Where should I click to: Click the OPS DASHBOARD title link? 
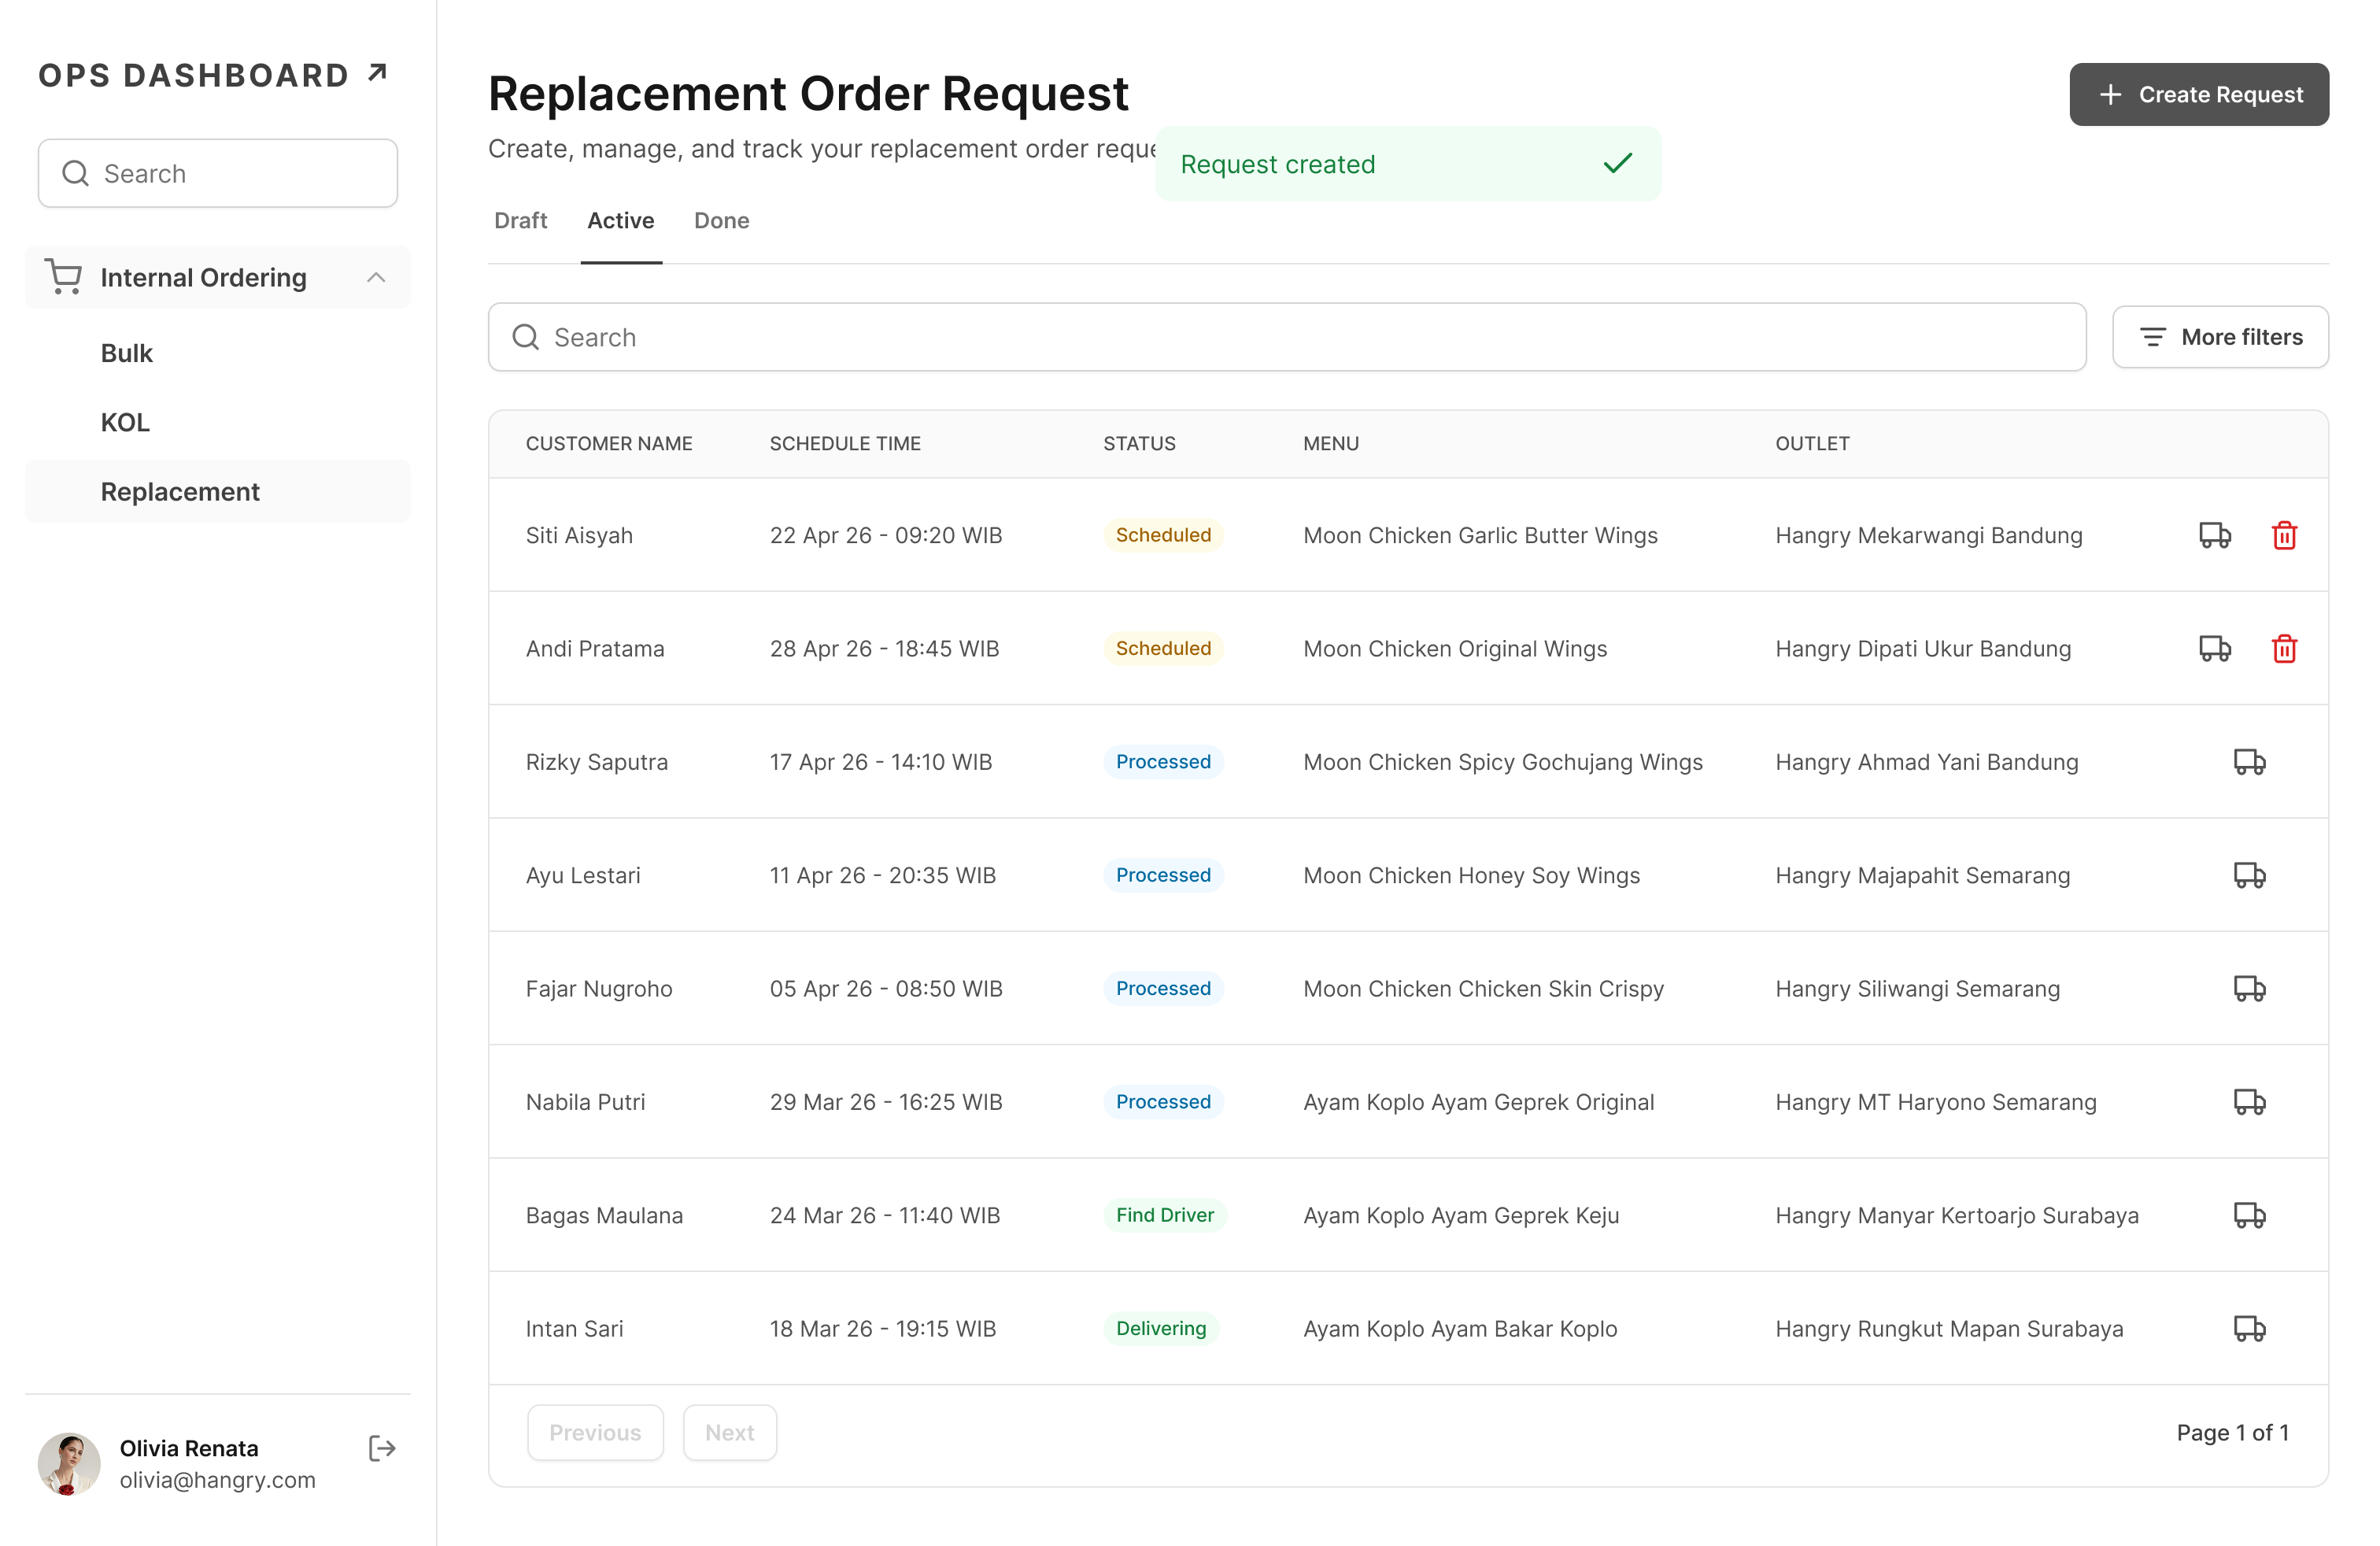(193, 75)
